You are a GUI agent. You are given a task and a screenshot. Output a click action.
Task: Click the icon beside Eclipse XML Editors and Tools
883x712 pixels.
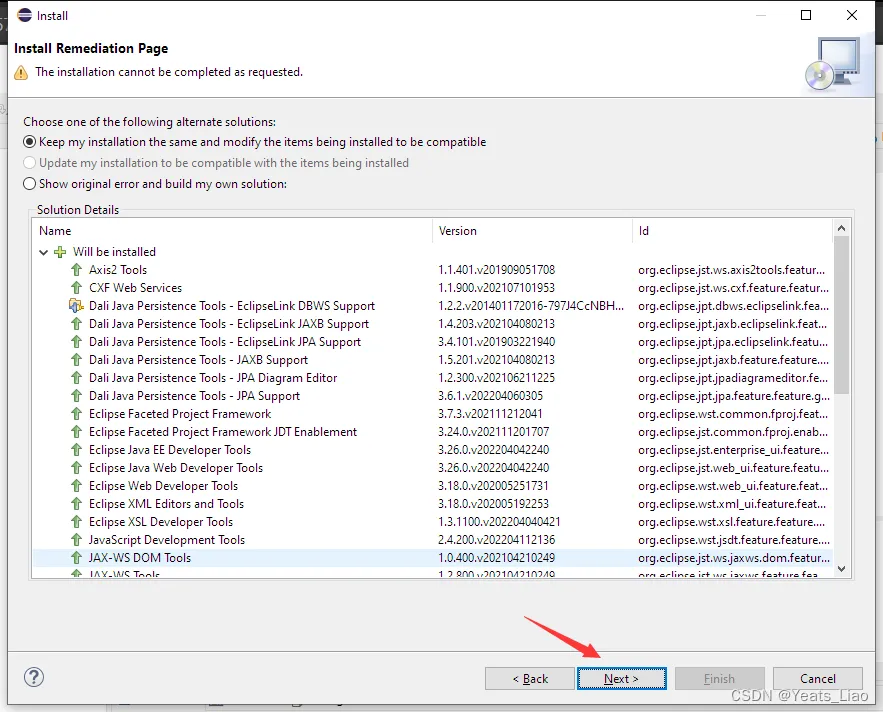[76, 504]
